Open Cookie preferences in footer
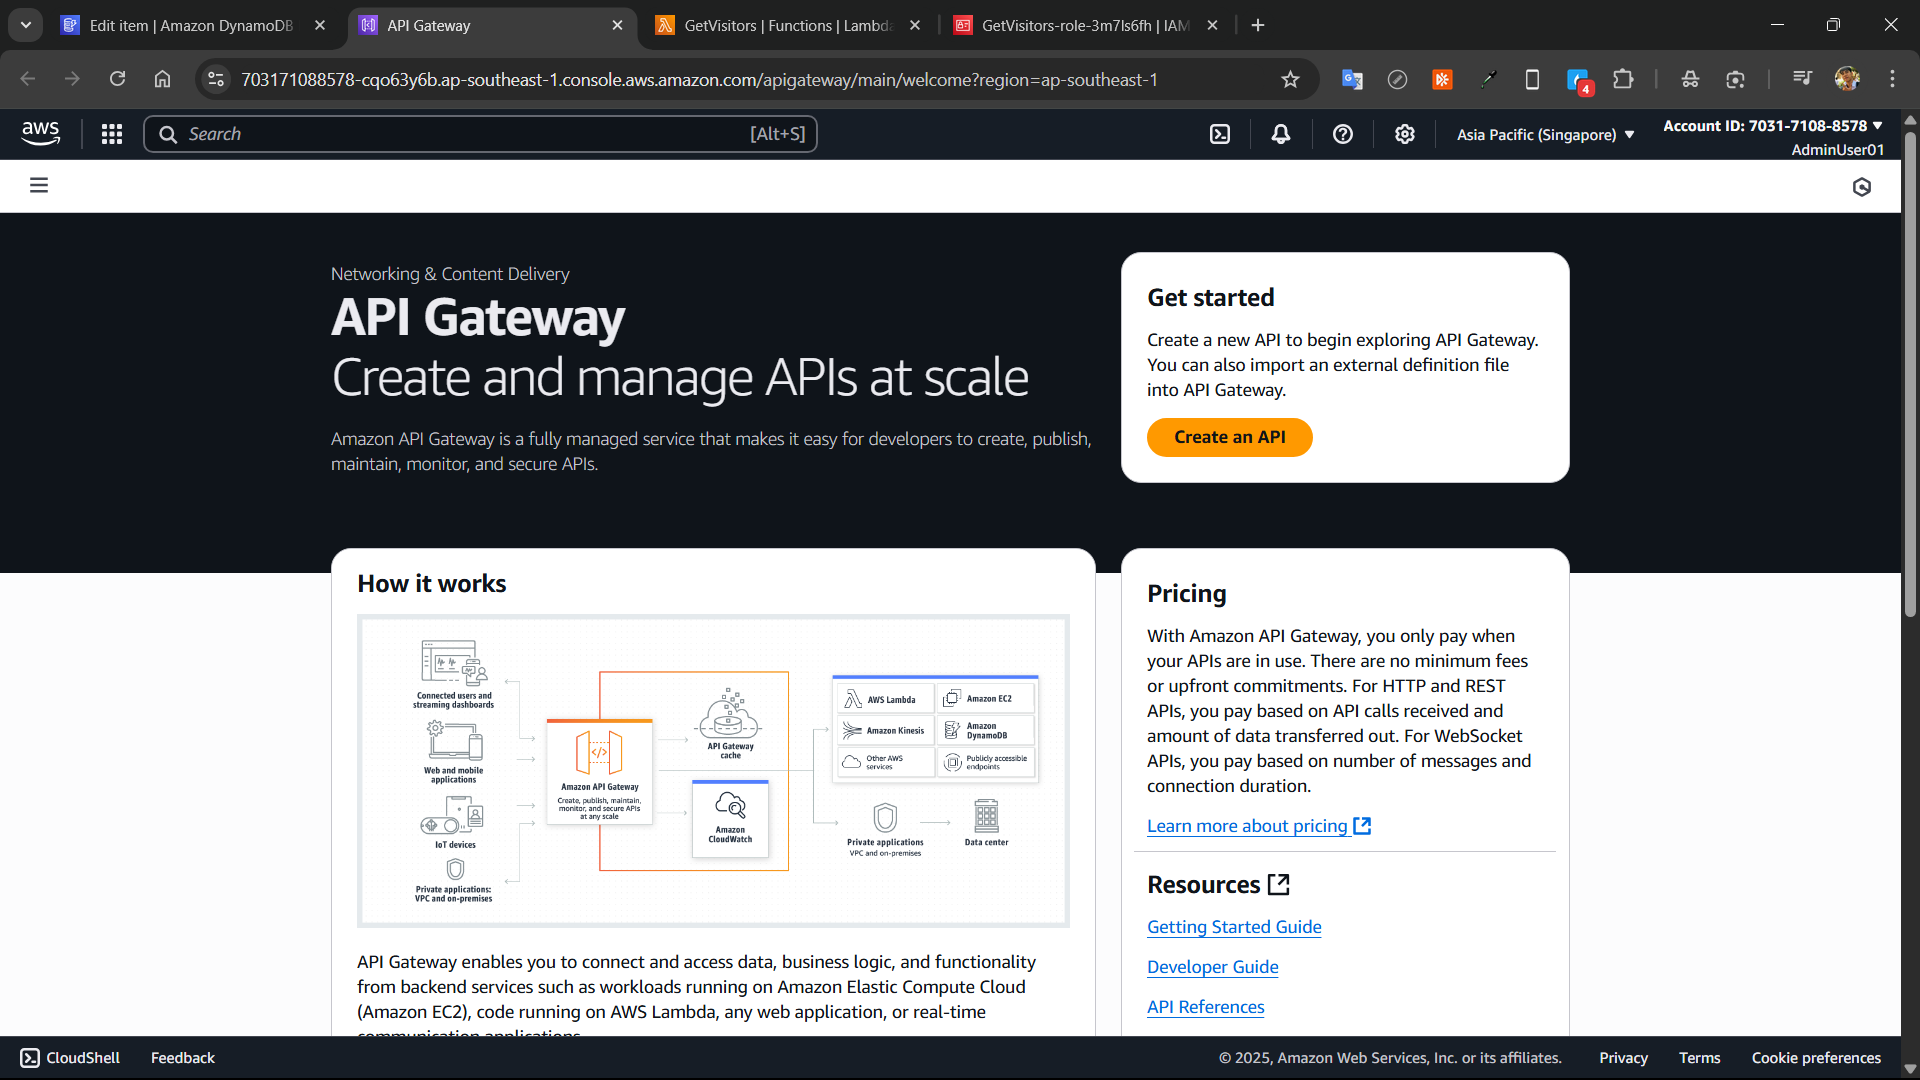Viewport: 1920px width, 1080px height. (x=1816, y=1058)
